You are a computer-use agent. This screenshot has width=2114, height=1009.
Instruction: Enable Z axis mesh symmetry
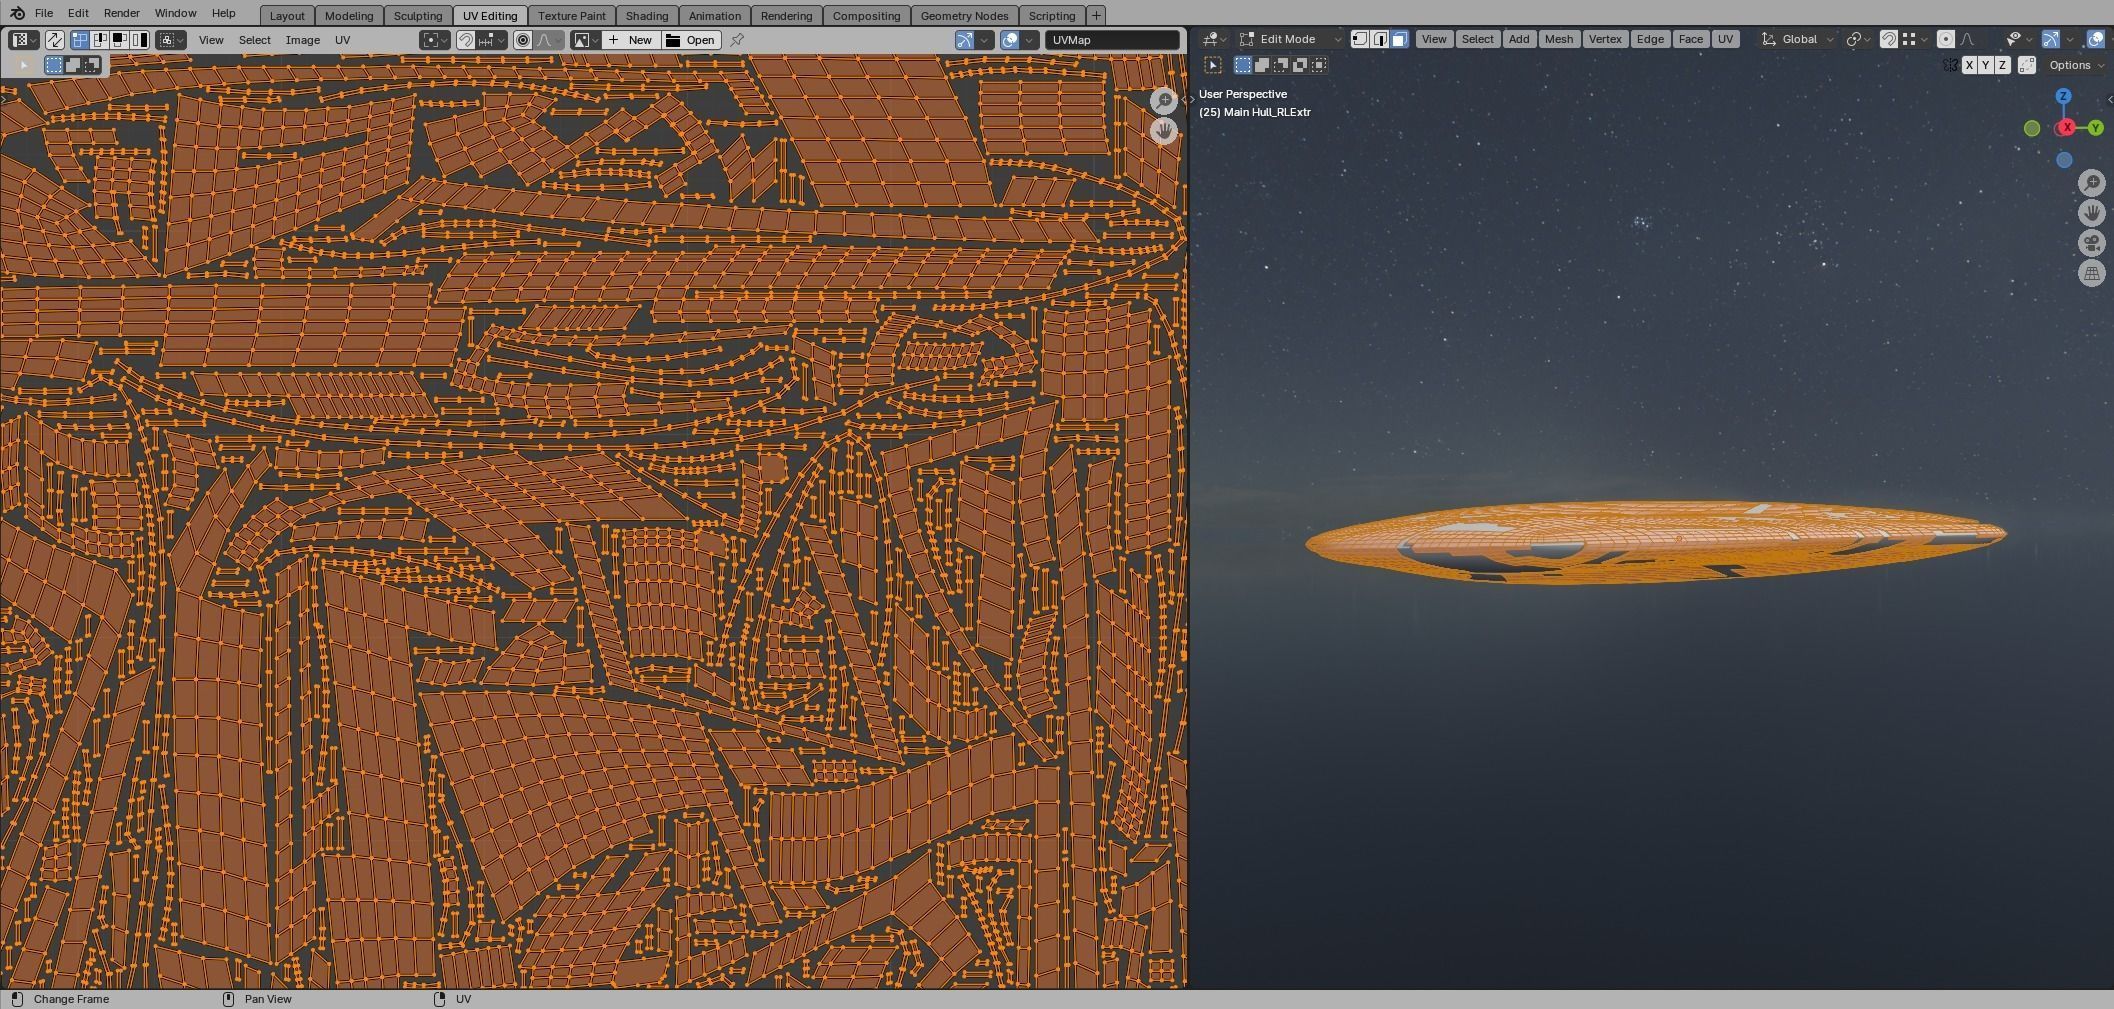point(2002,65)
